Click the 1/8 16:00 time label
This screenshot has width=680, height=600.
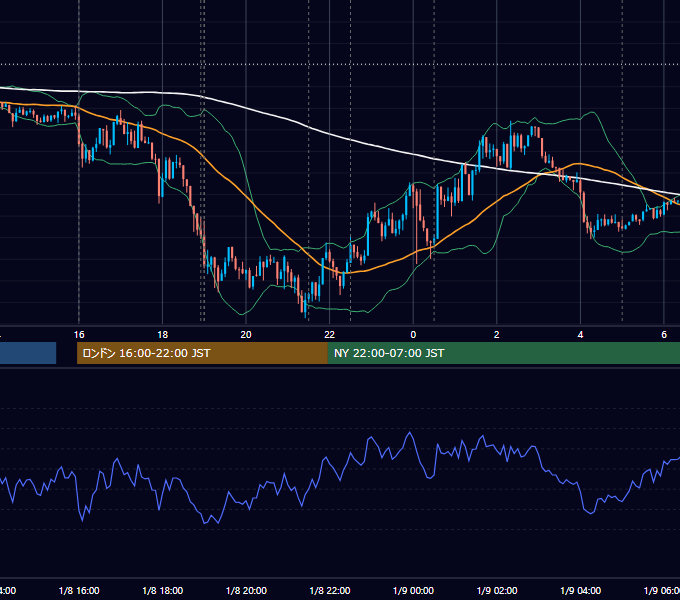coord(79,590)
